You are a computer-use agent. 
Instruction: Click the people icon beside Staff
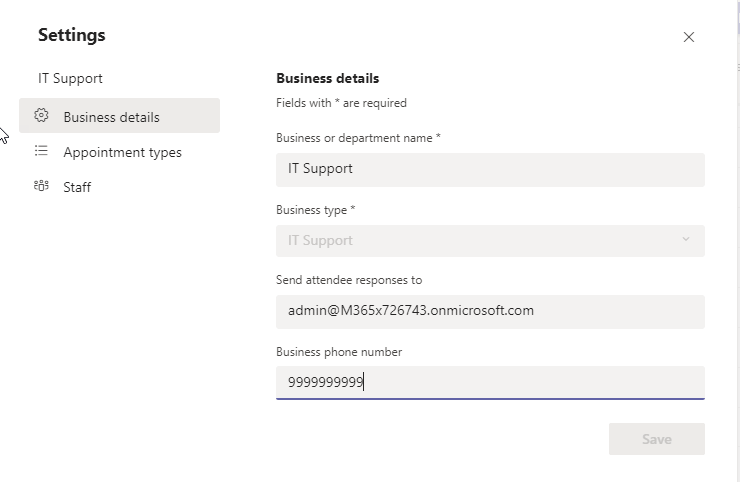41,186
